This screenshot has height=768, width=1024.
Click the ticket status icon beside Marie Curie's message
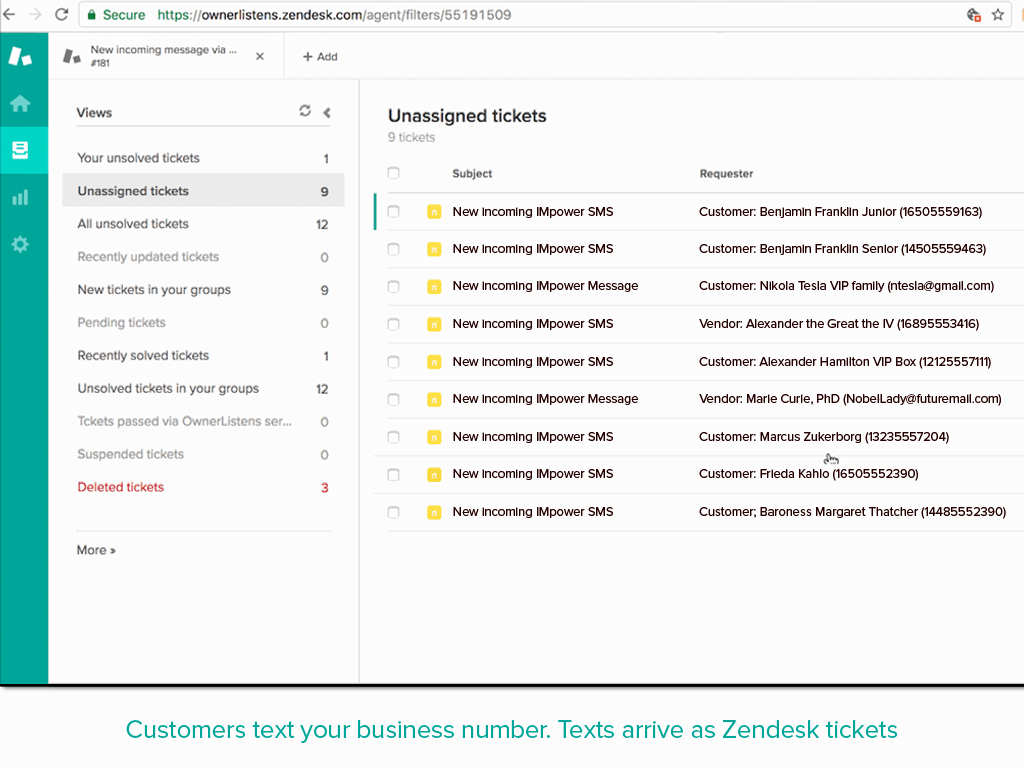click(434, 398)
